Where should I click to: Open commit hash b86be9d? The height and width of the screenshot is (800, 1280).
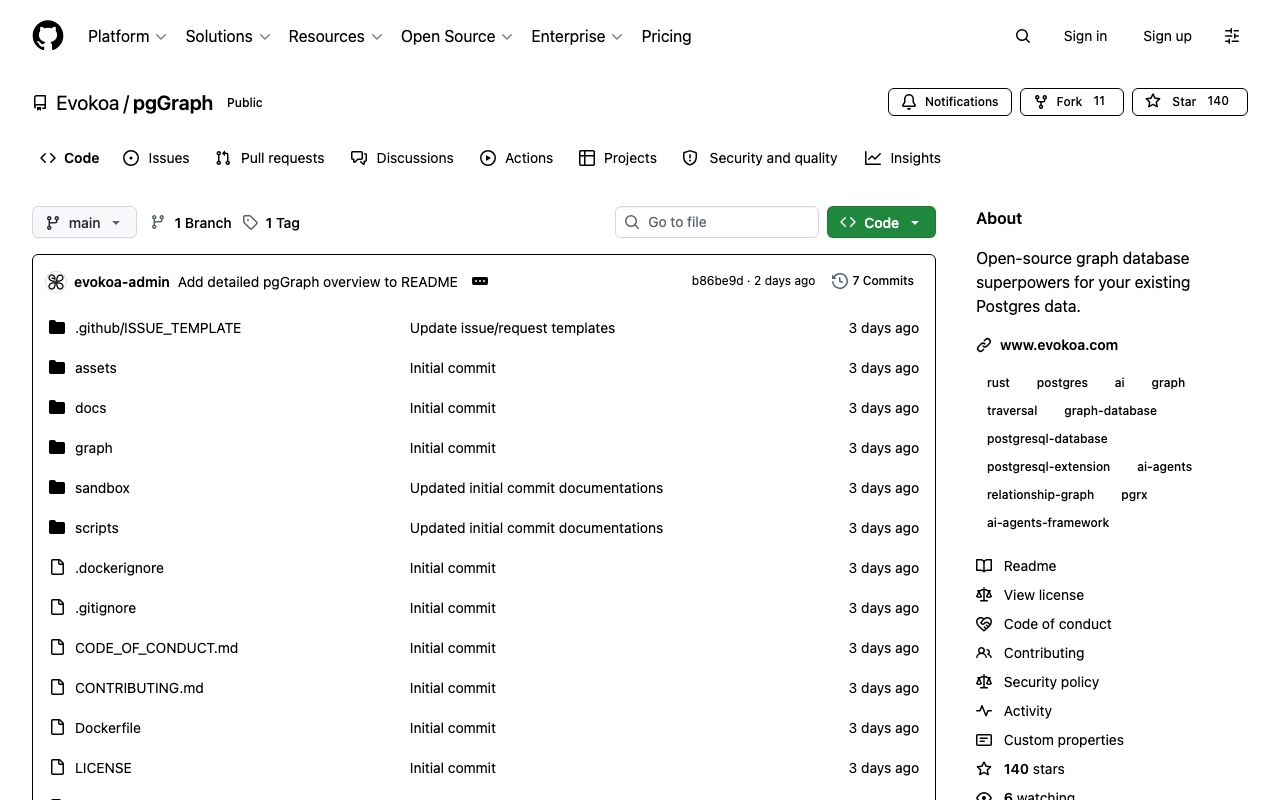(x=717, y=281)
